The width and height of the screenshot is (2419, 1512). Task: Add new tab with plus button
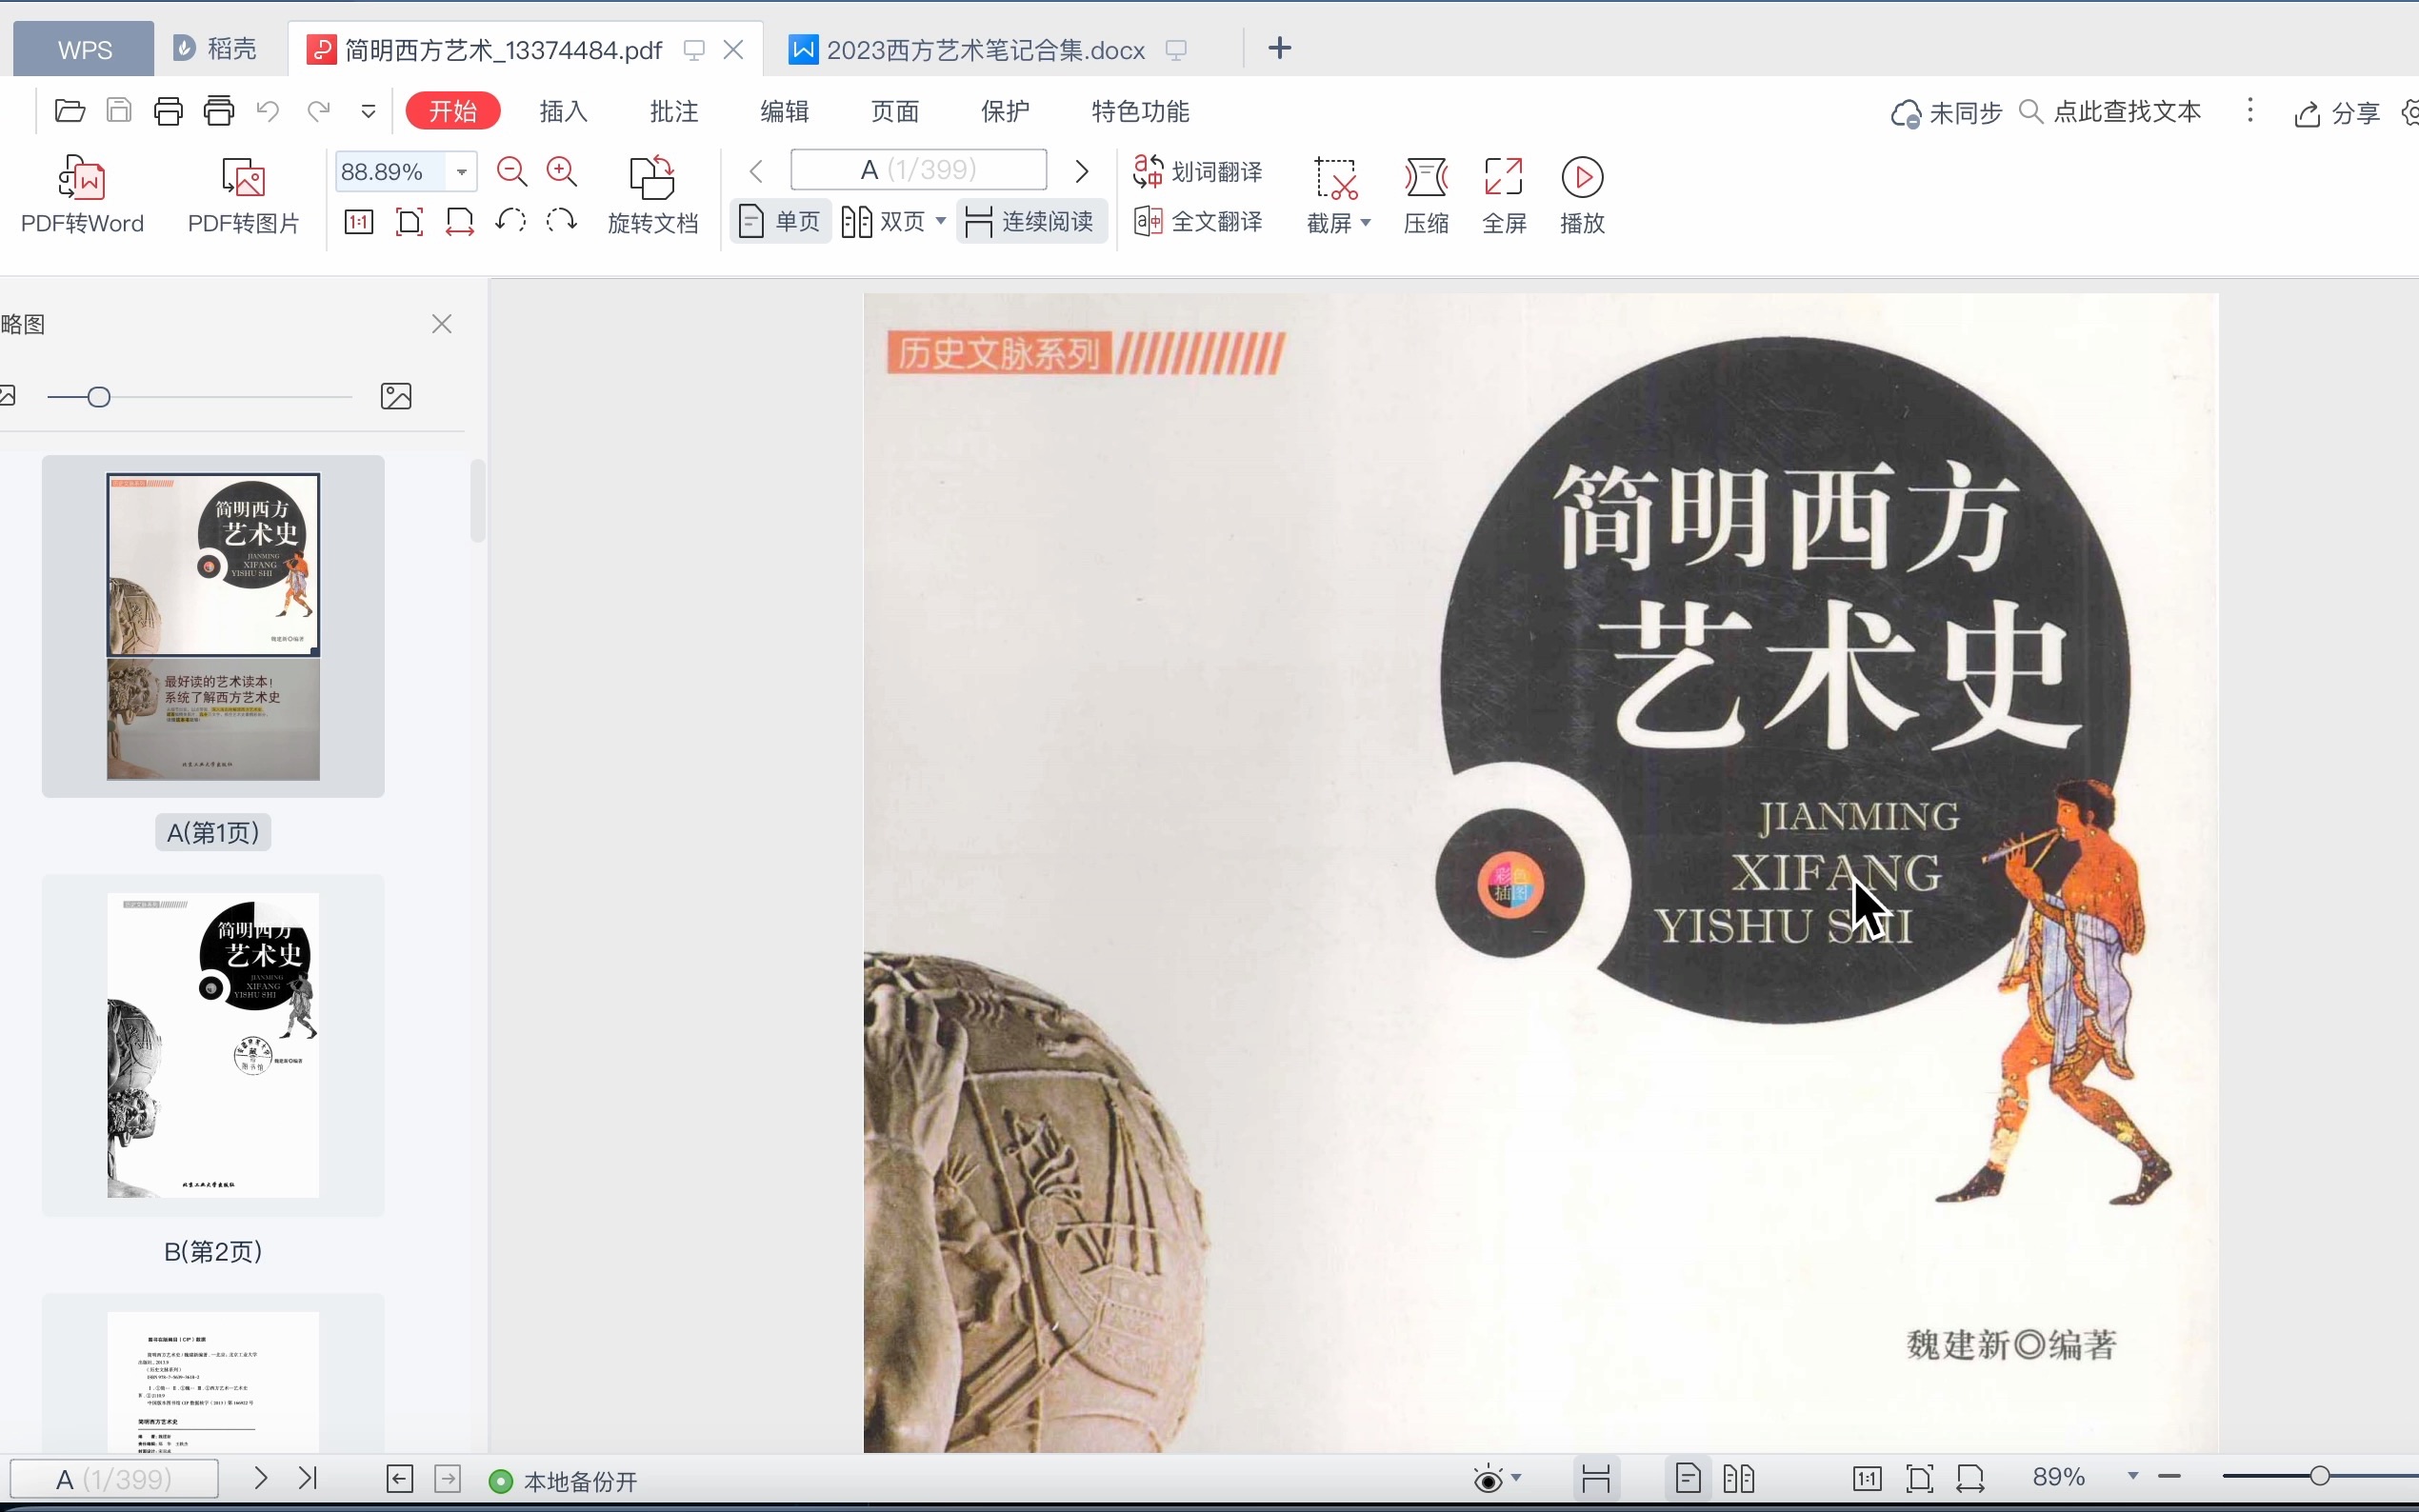tap(1279, 48)
